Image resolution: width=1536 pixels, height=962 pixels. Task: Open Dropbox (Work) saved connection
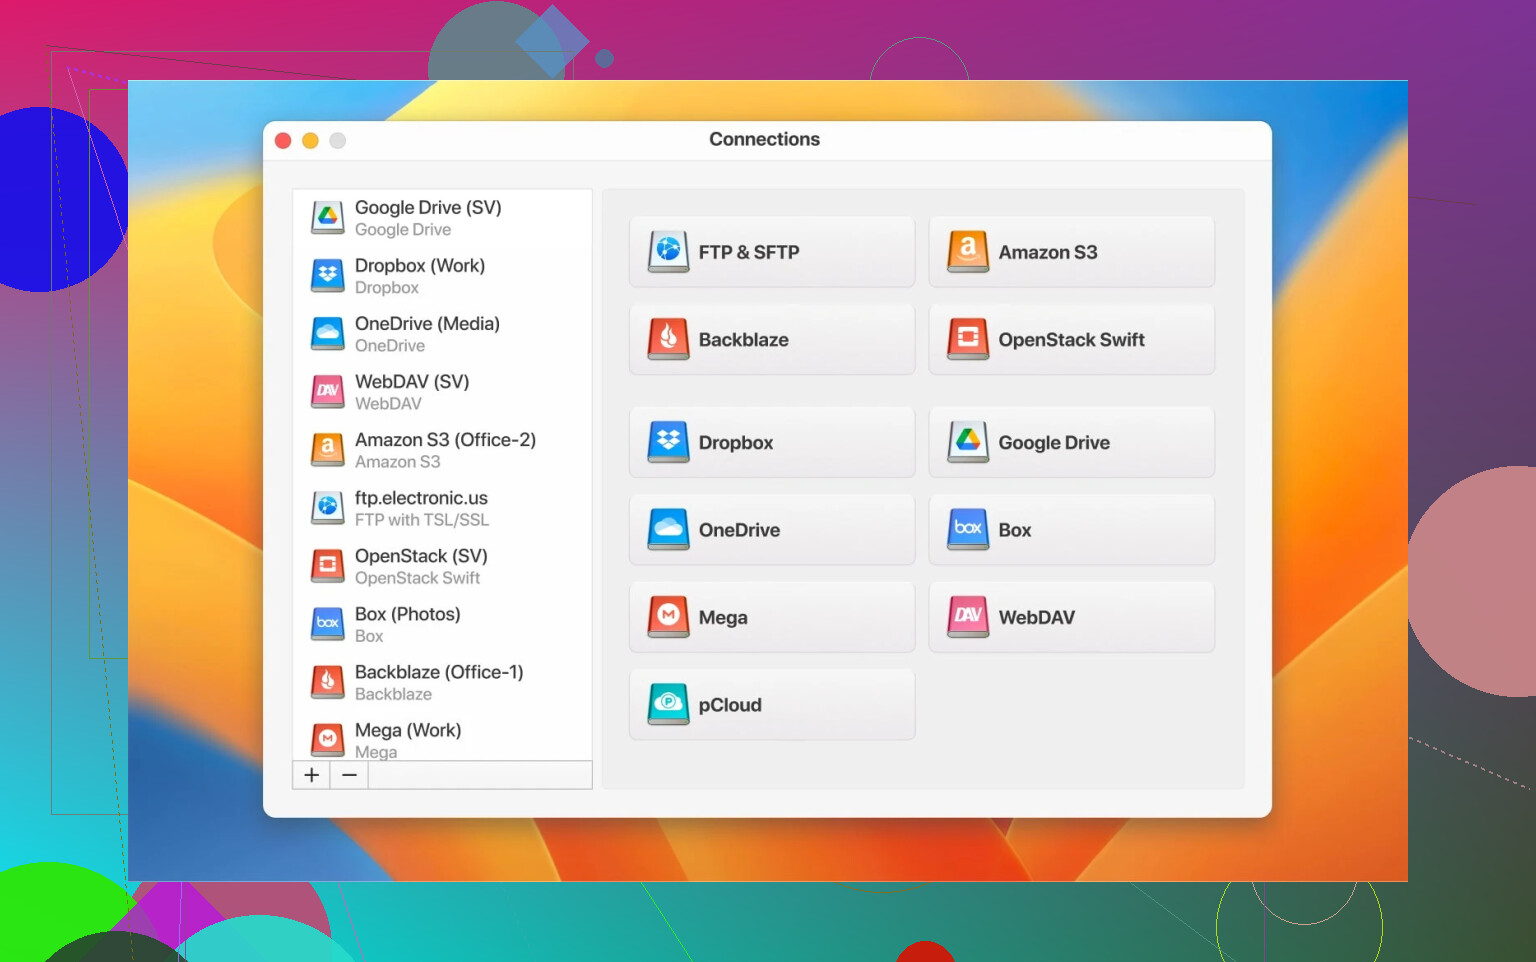pos(420,276)
